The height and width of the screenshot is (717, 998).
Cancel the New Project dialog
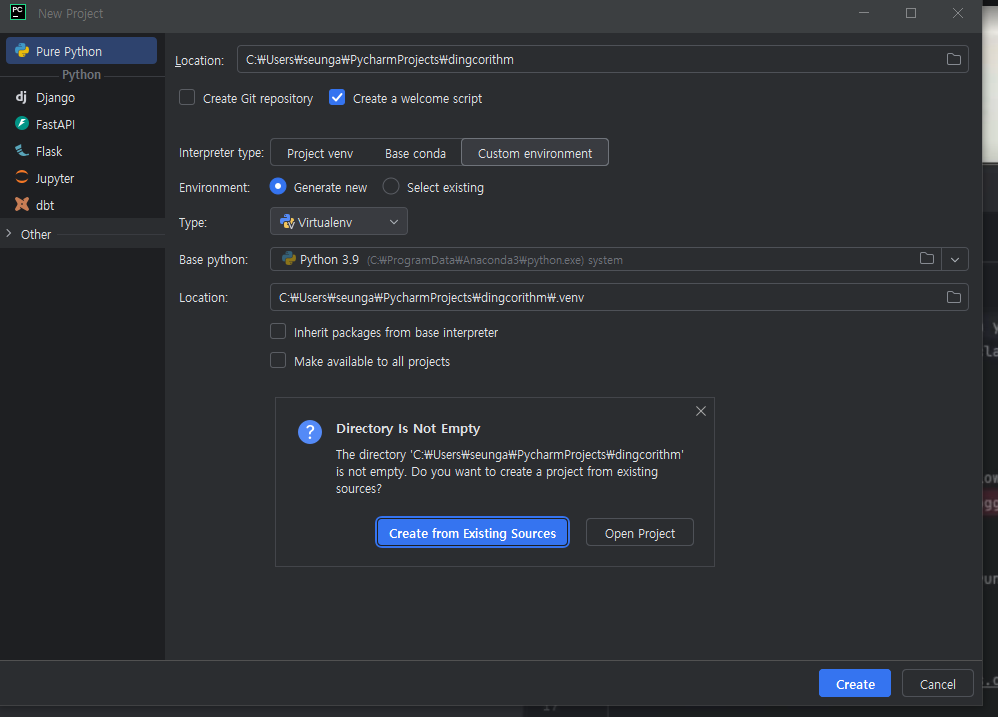click(x=938, y=683)
